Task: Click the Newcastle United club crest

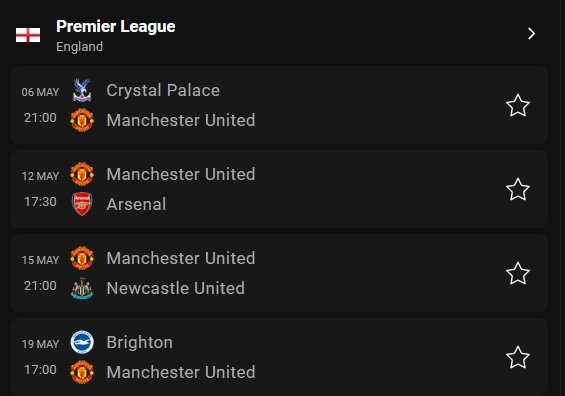Action: pos(82,288)
